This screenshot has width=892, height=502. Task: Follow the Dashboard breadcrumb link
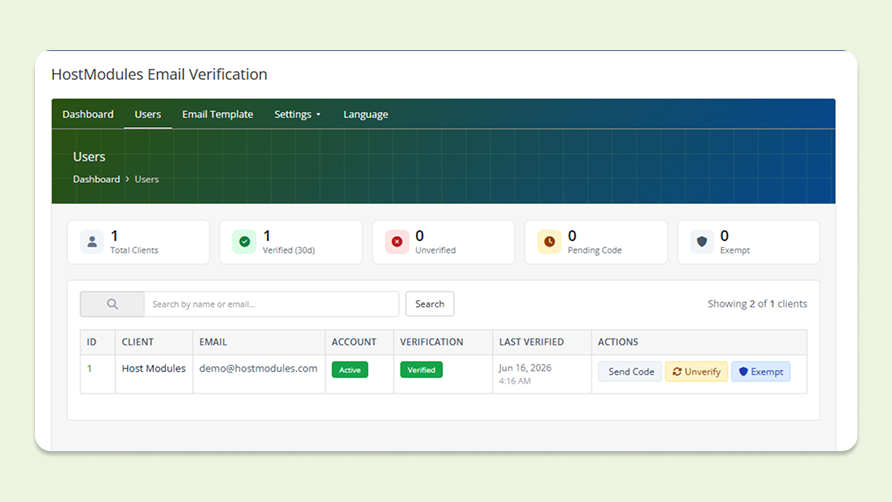[x=96, y=179]
